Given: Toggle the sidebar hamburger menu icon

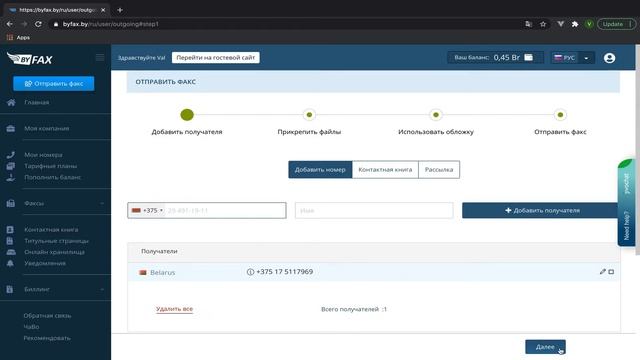Looking at the screenshot, I should pos(100,58).
